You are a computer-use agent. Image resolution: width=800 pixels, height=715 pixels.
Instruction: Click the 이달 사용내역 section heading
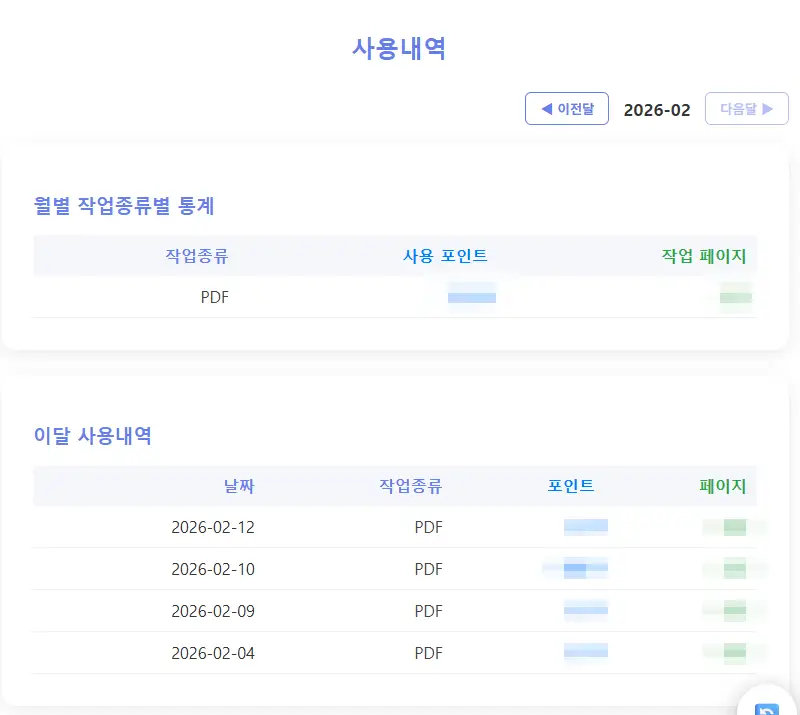(x=95, y=437)
